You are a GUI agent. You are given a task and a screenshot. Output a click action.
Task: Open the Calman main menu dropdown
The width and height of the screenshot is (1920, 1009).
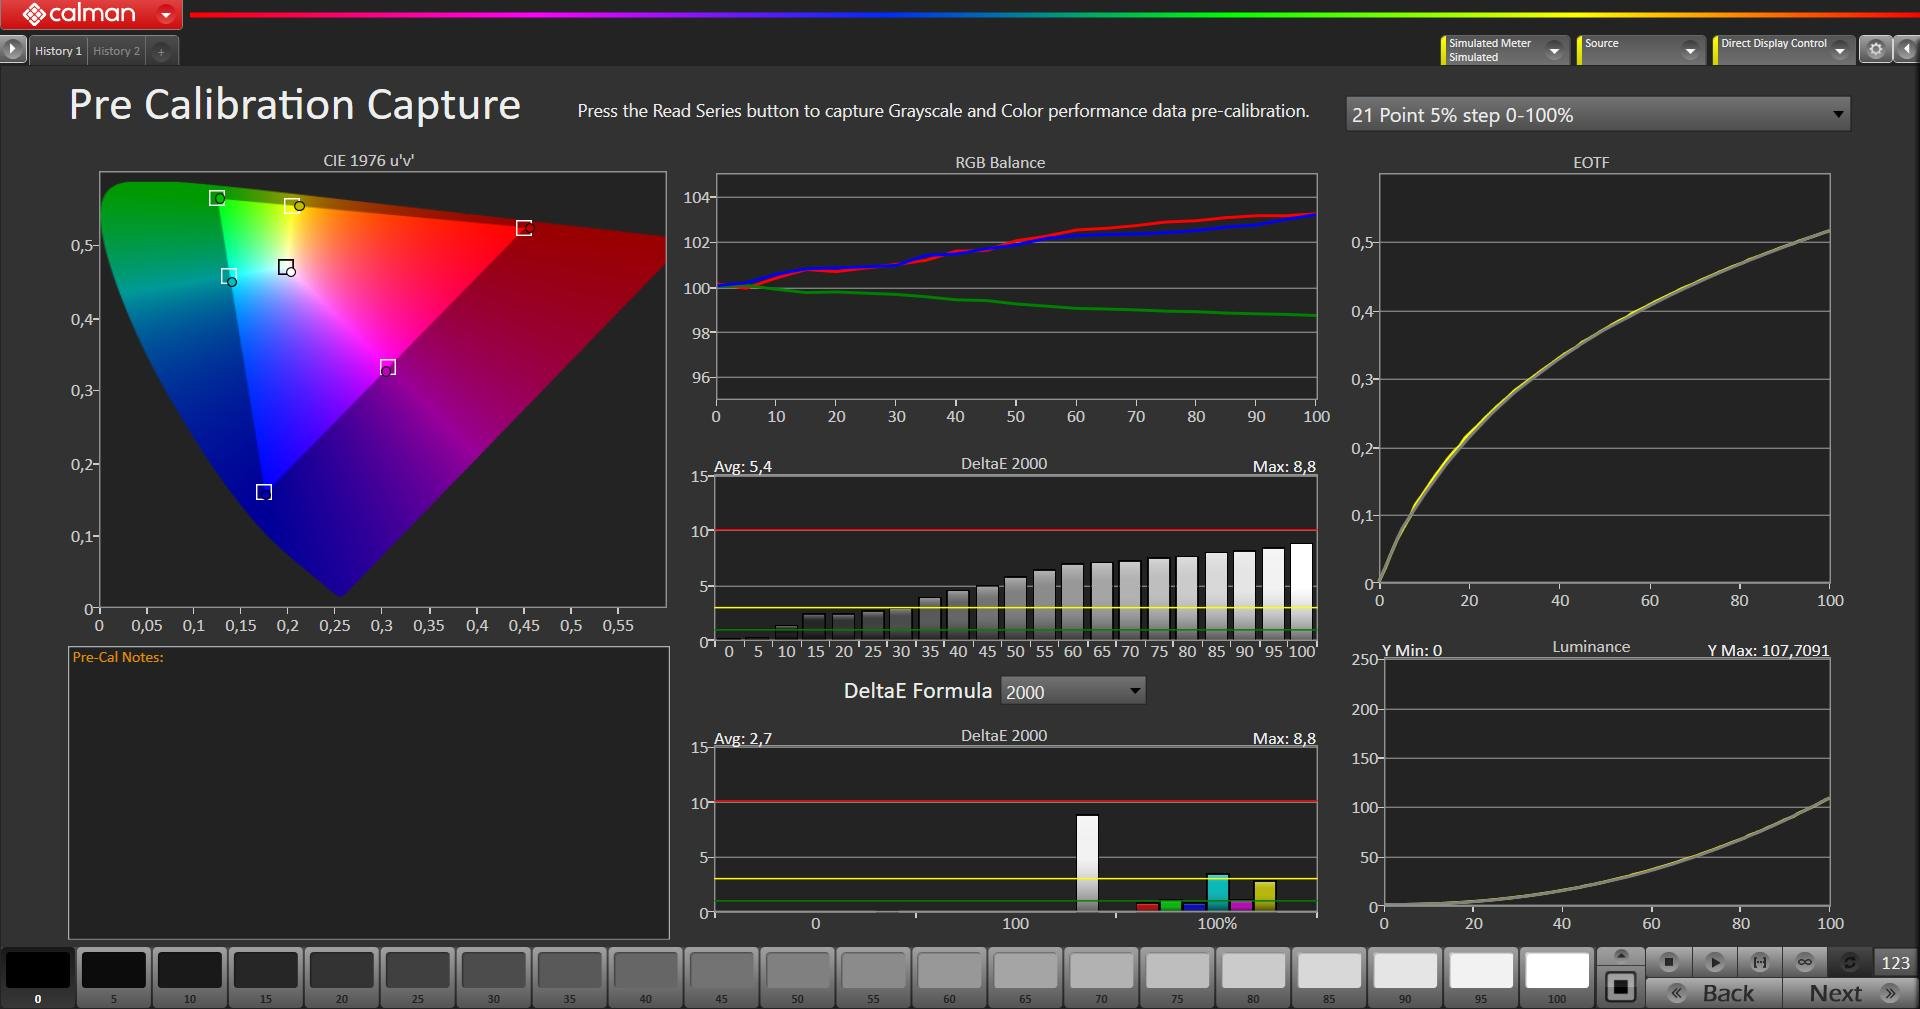pyautogui.click(x=166, y=14)
